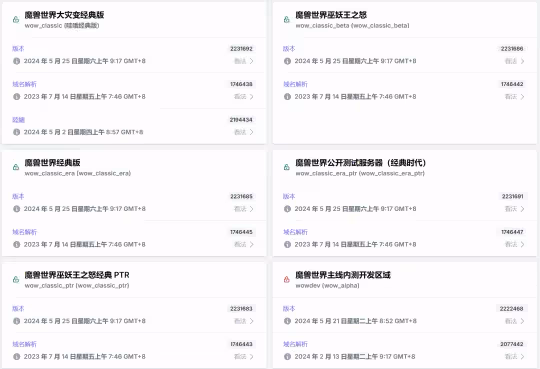540x369 pixels.
Task: Click the 魔兽世界巫妖王之怒经典 PTR title
Action: 77,275
